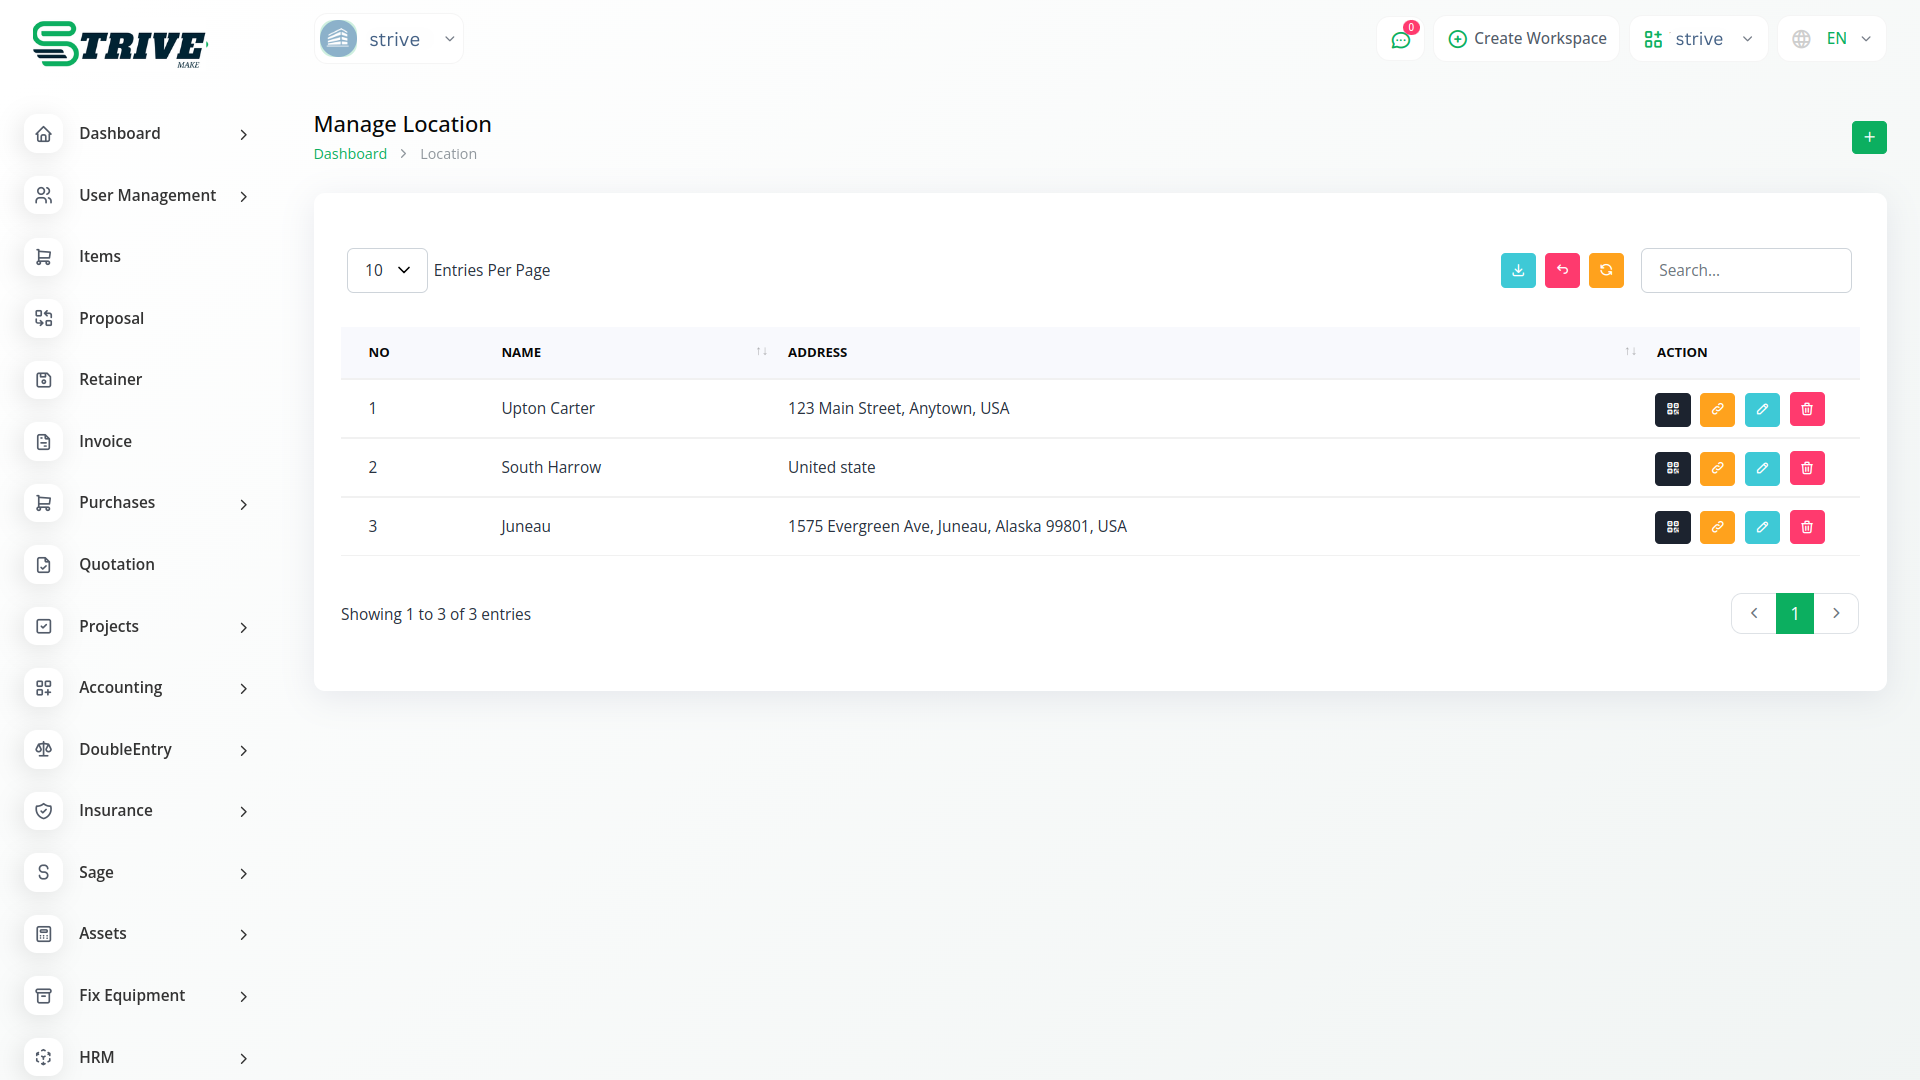Screen dimensions: 1920x1080
Task: Click the orange link icon for Juneau
Action: coord(1716,527)
